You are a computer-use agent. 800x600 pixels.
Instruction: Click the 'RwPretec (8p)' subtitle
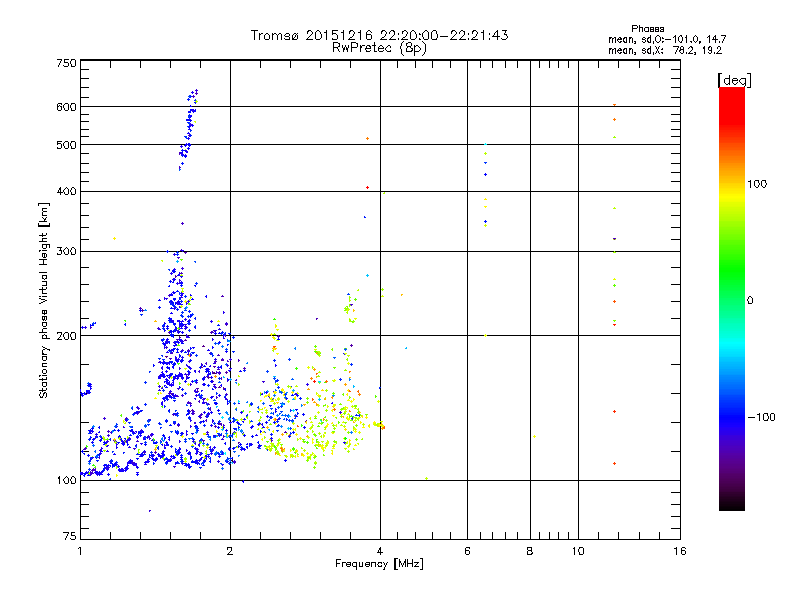pos(379,48)
